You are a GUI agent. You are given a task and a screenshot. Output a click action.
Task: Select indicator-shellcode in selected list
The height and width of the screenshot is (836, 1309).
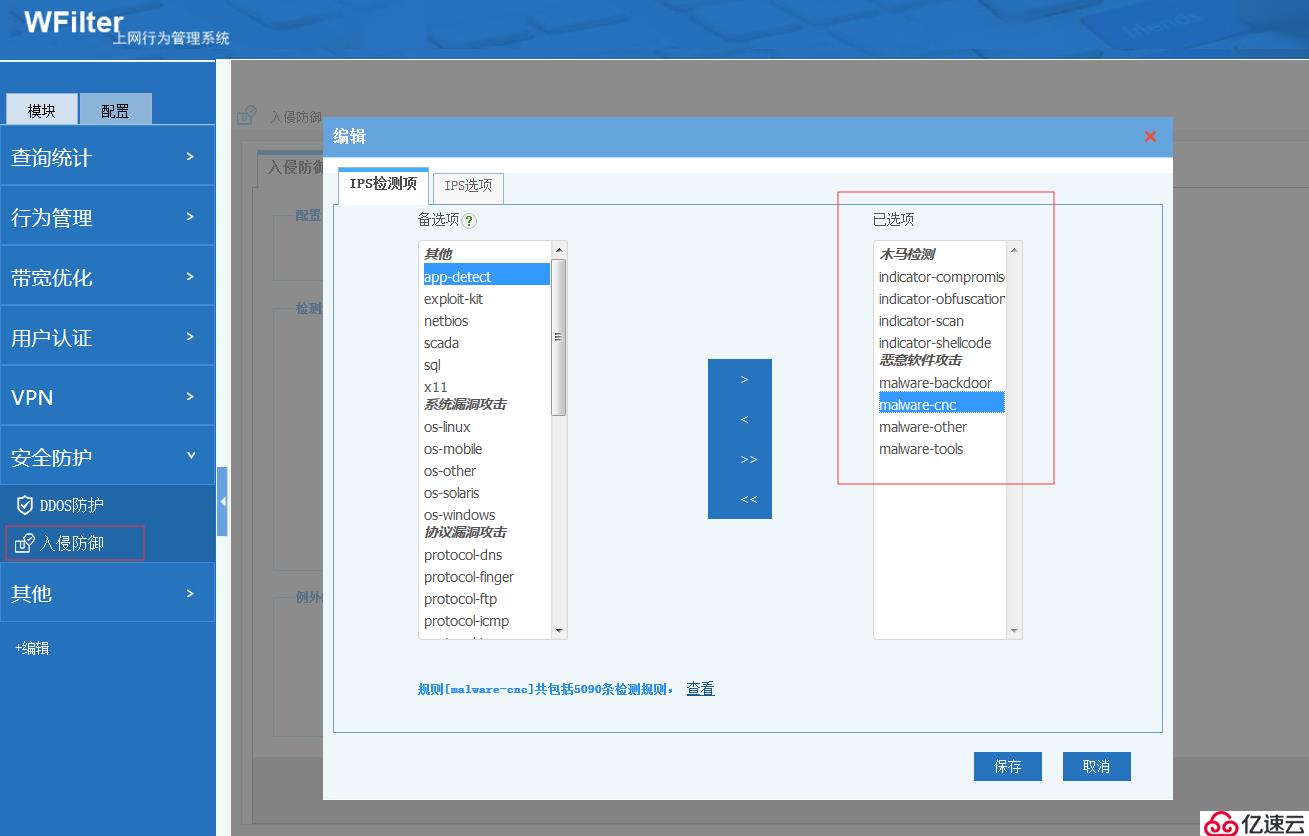[x=941, y=343]
